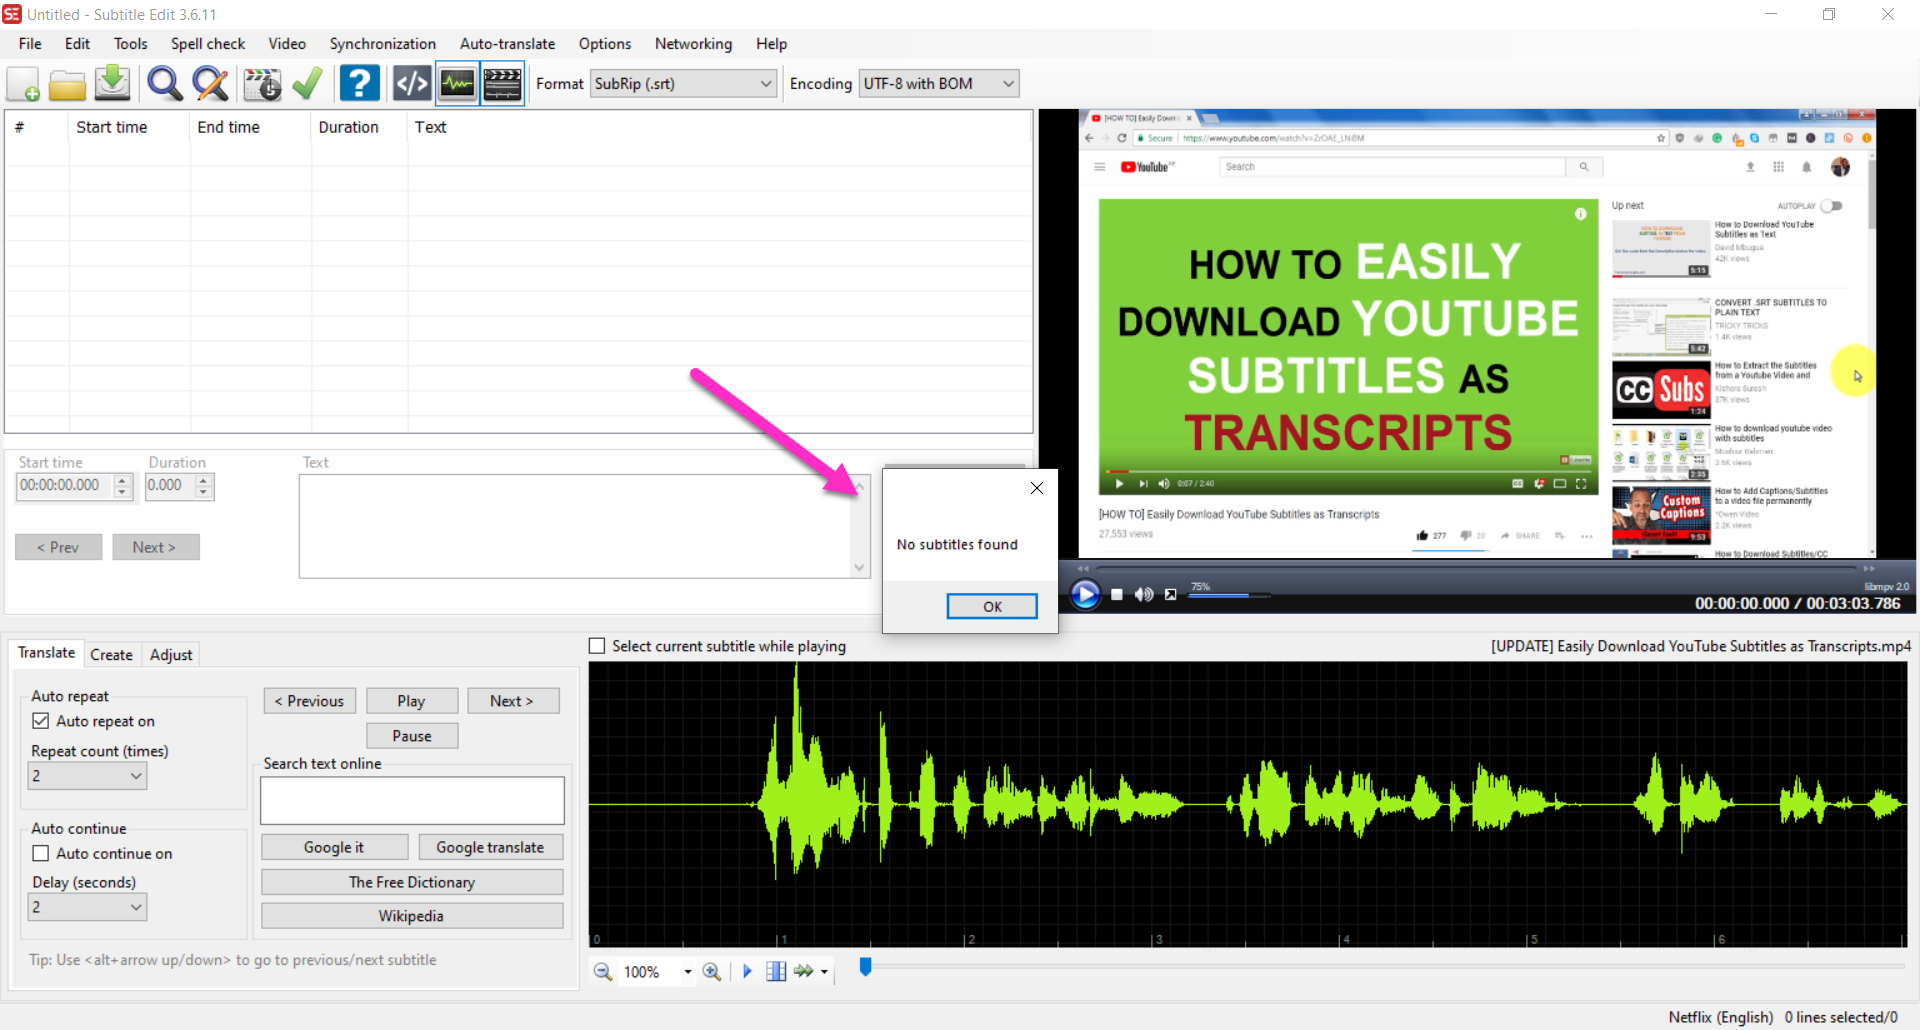The width and height of the screenshot is (1920, 1030).
Task: Click The Free Dictionary button
Action: pos(411,882)
